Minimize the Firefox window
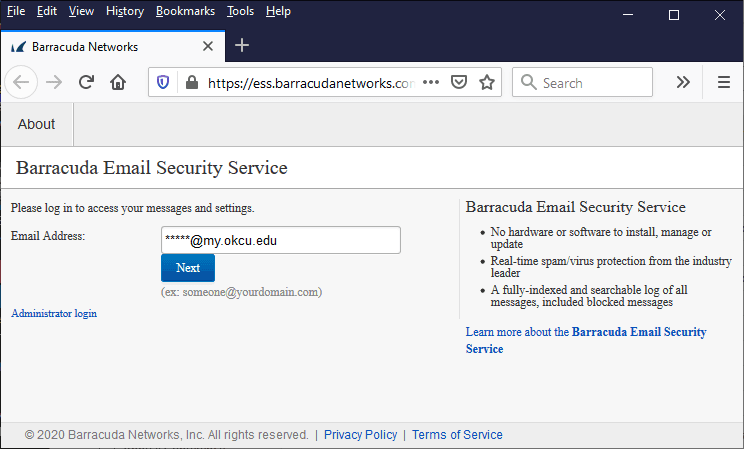This screenshot has height=449, width=744. click(628, 15)
